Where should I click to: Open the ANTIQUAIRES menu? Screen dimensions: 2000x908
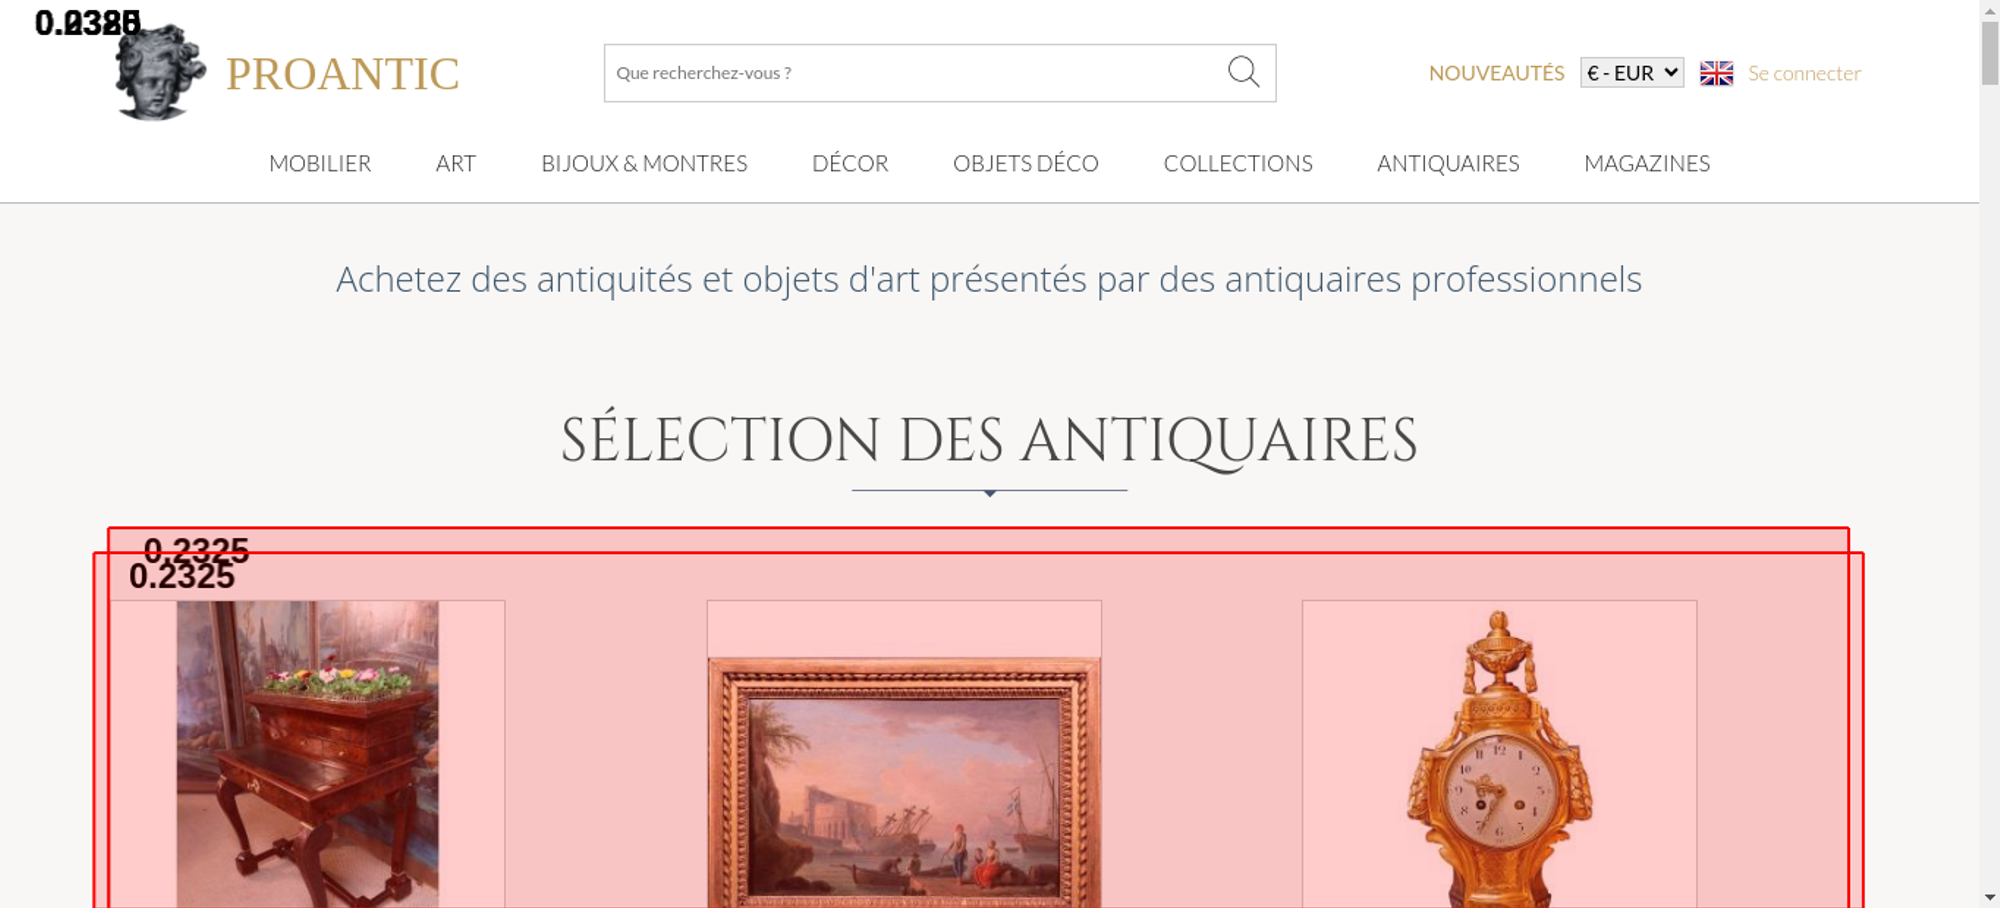[x=1448, y=163]
